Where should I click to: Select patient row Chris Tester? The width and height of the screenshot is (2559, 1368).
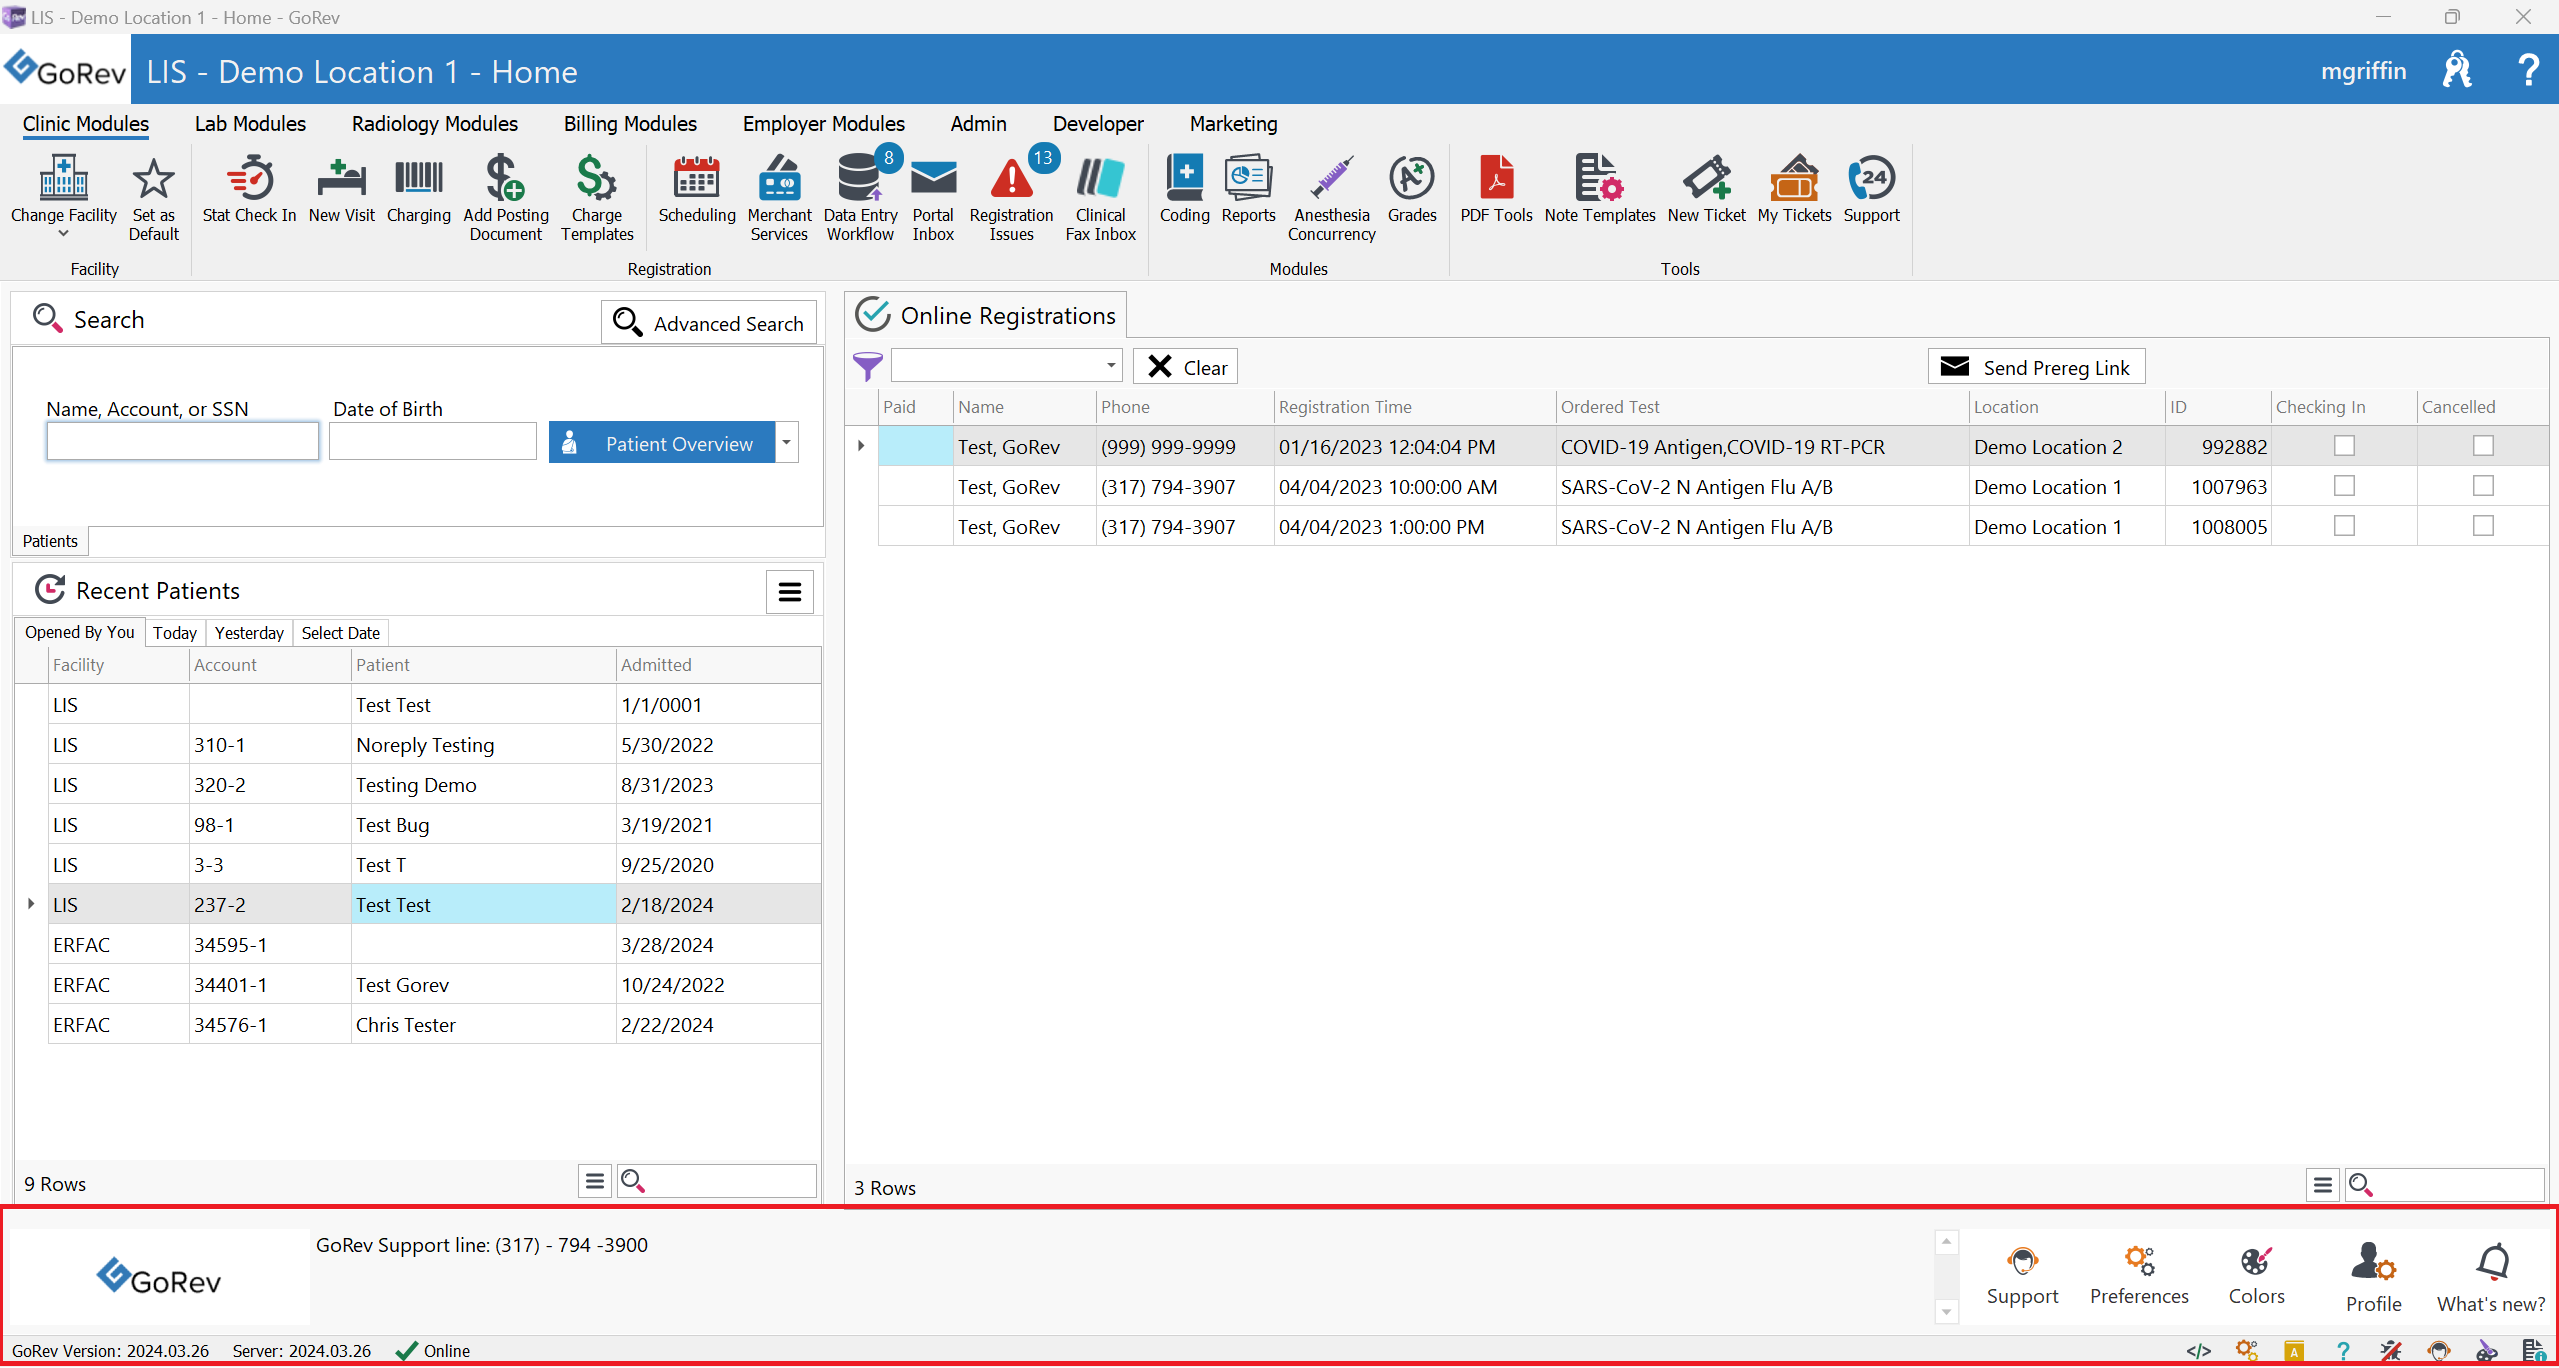coord(435,1025)
